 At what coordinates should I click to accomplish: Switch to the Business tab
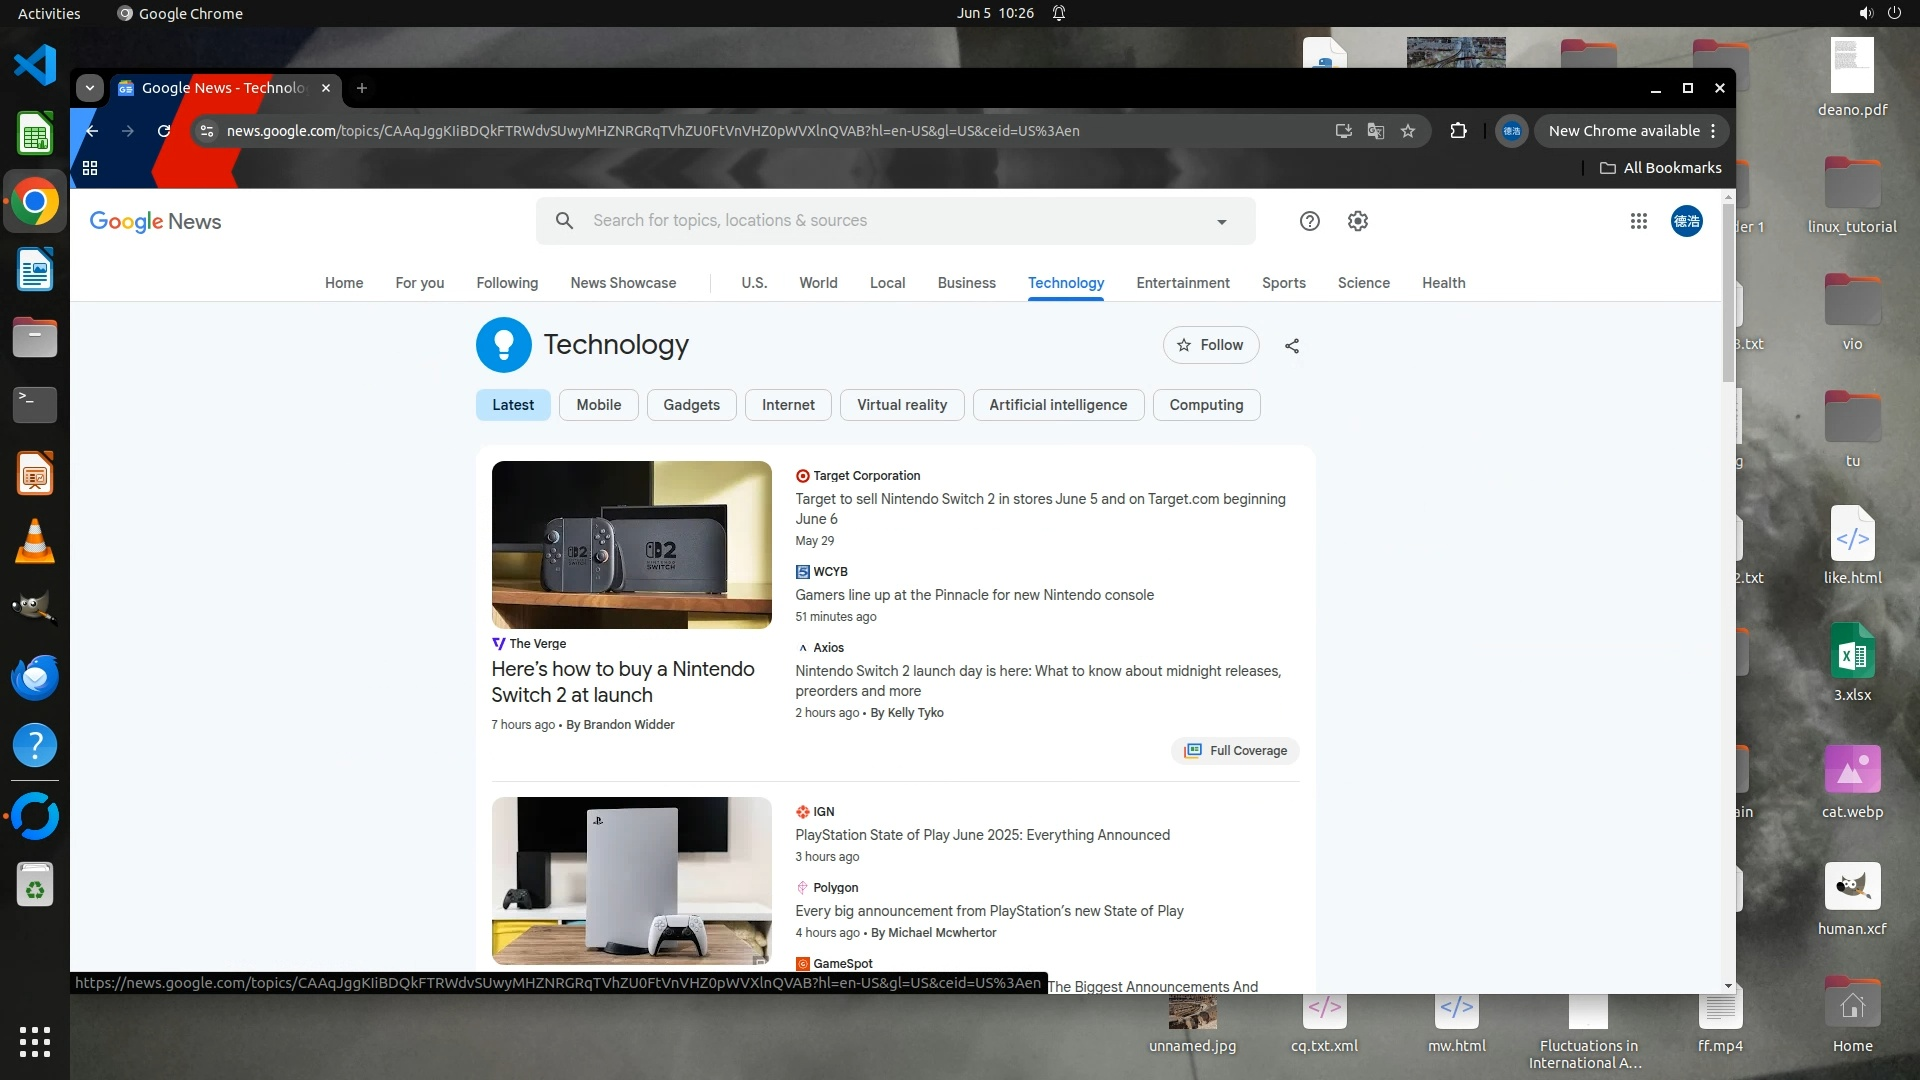pos(966,283)
